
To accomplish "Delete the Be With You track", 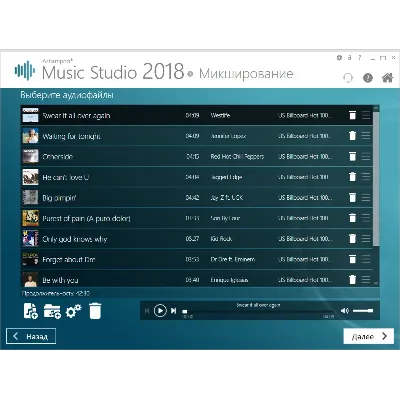I will tap(352, 279).
